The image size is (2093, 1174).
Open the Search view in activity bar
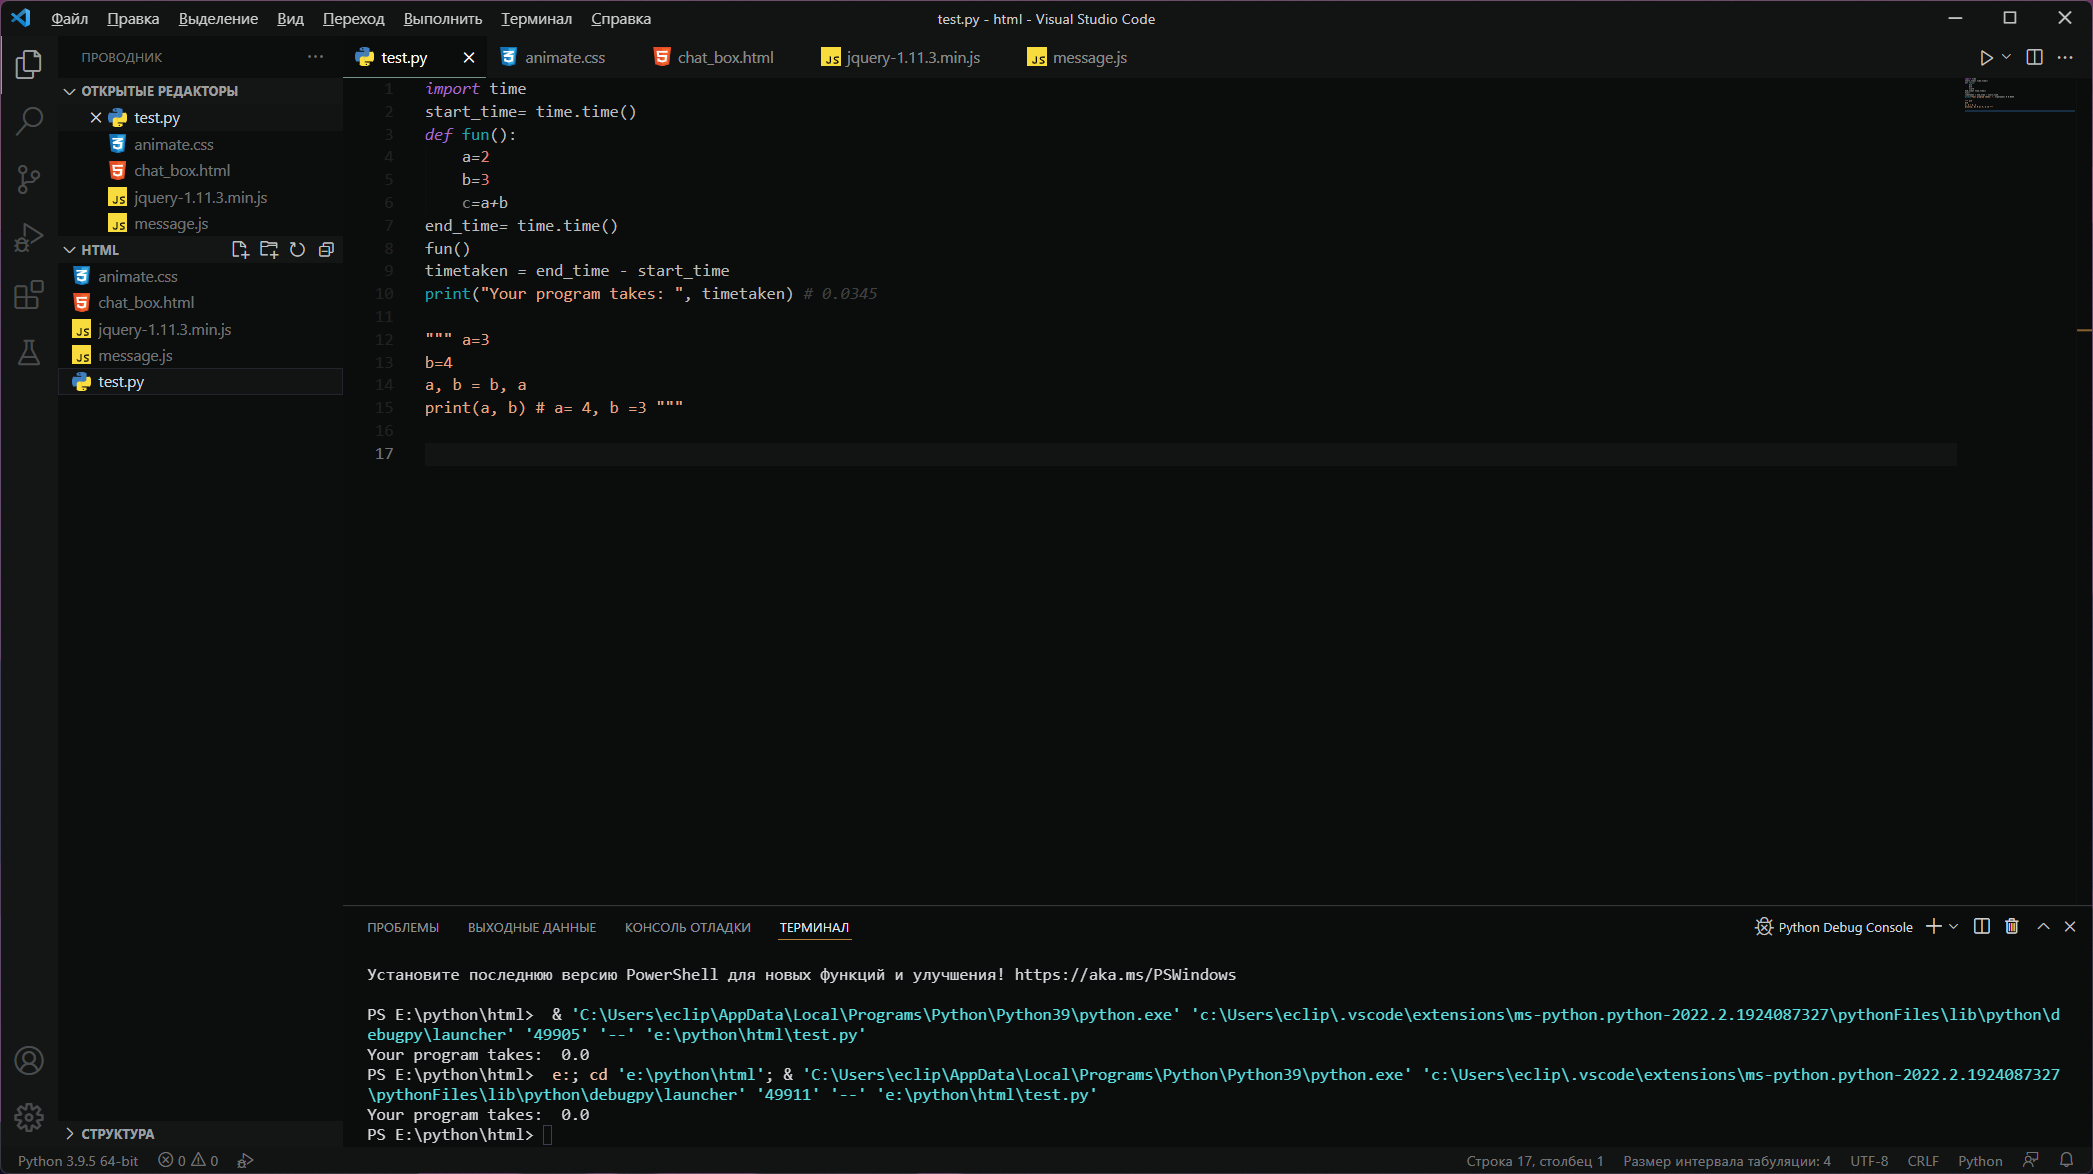click(x=29, y=121)
